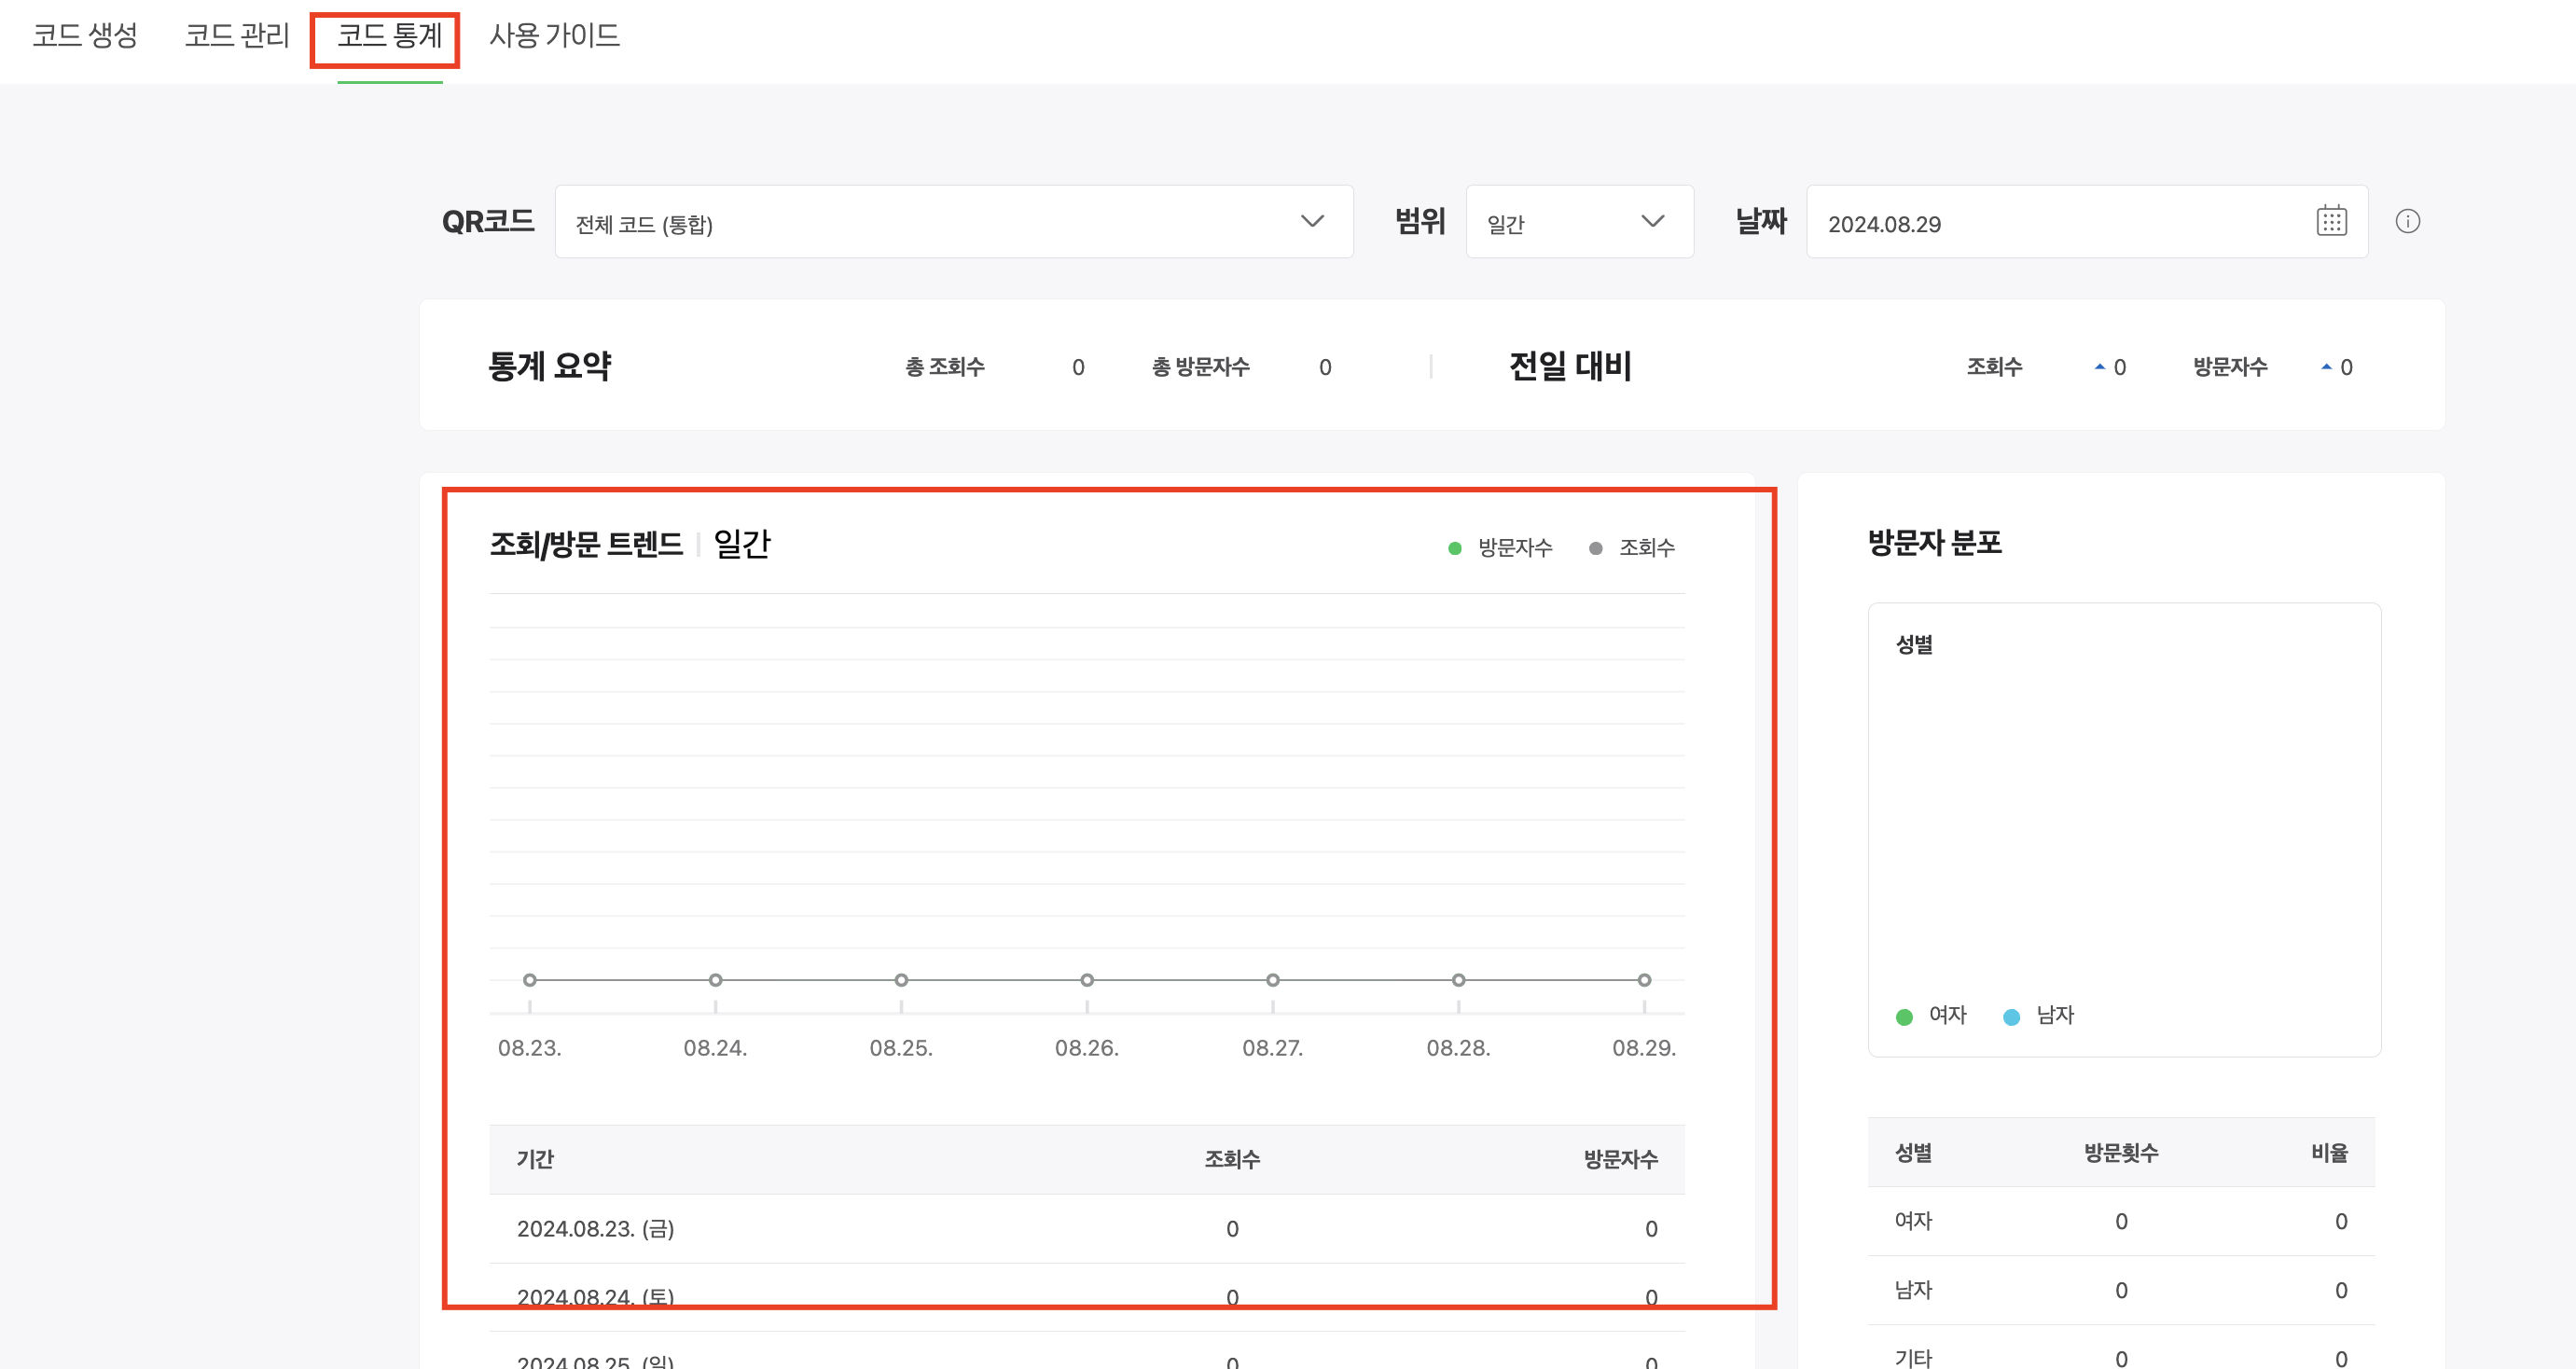Click the 08.23. chart data point
The height and width of the screenshot is (1369, 2576).
(x=530, y=980)
